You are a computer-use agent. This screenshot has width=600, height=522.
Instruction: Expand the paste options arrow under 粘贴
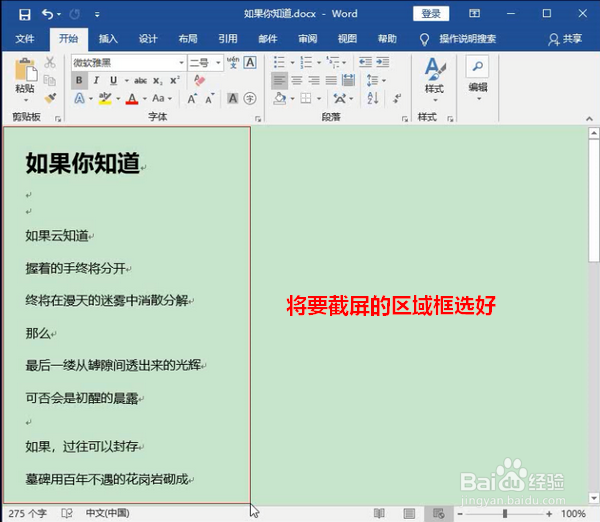point(26,101)
